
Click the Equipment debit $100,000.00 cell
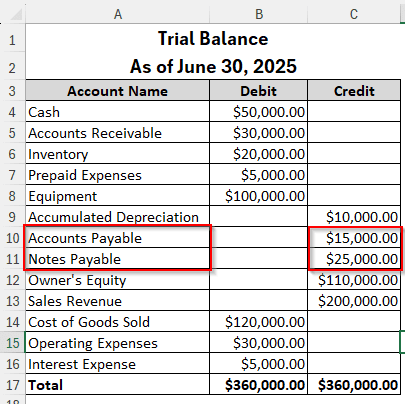pos(258,196)
